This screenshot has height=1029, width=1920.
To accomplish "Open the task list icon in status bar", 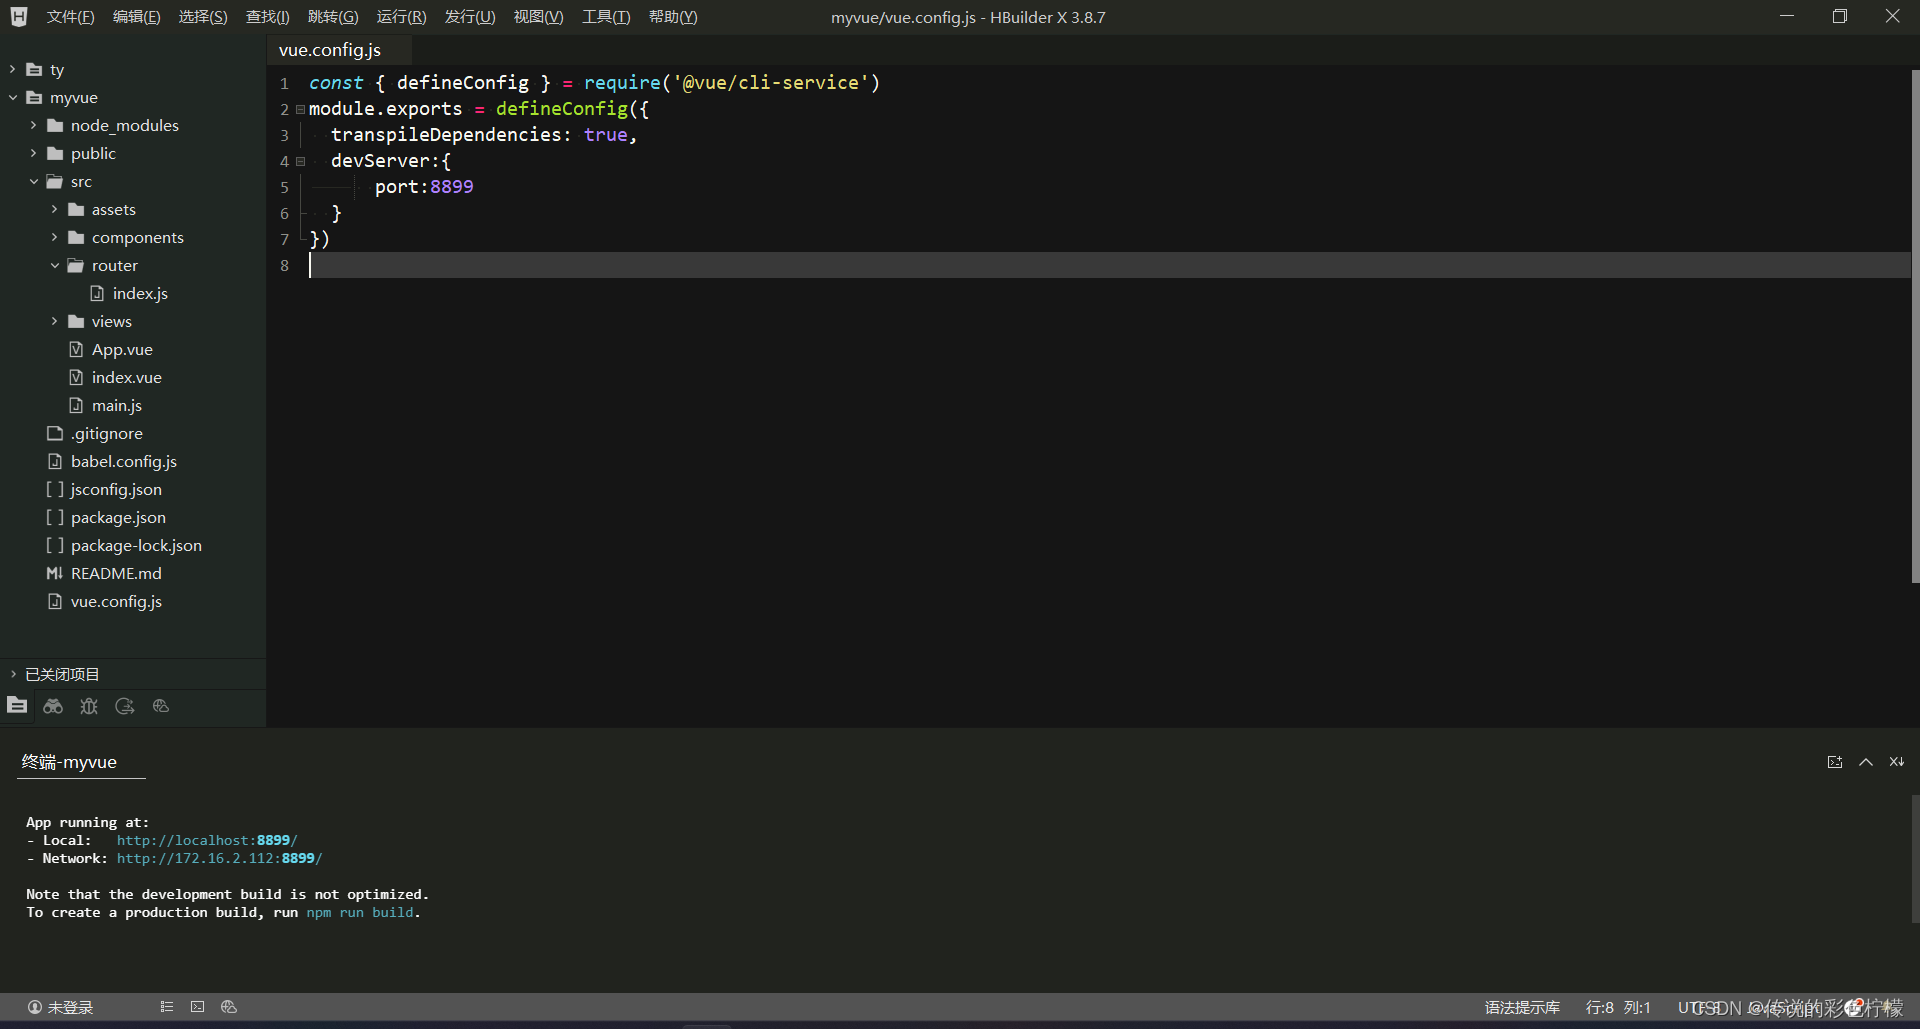I will [167, 1006].
